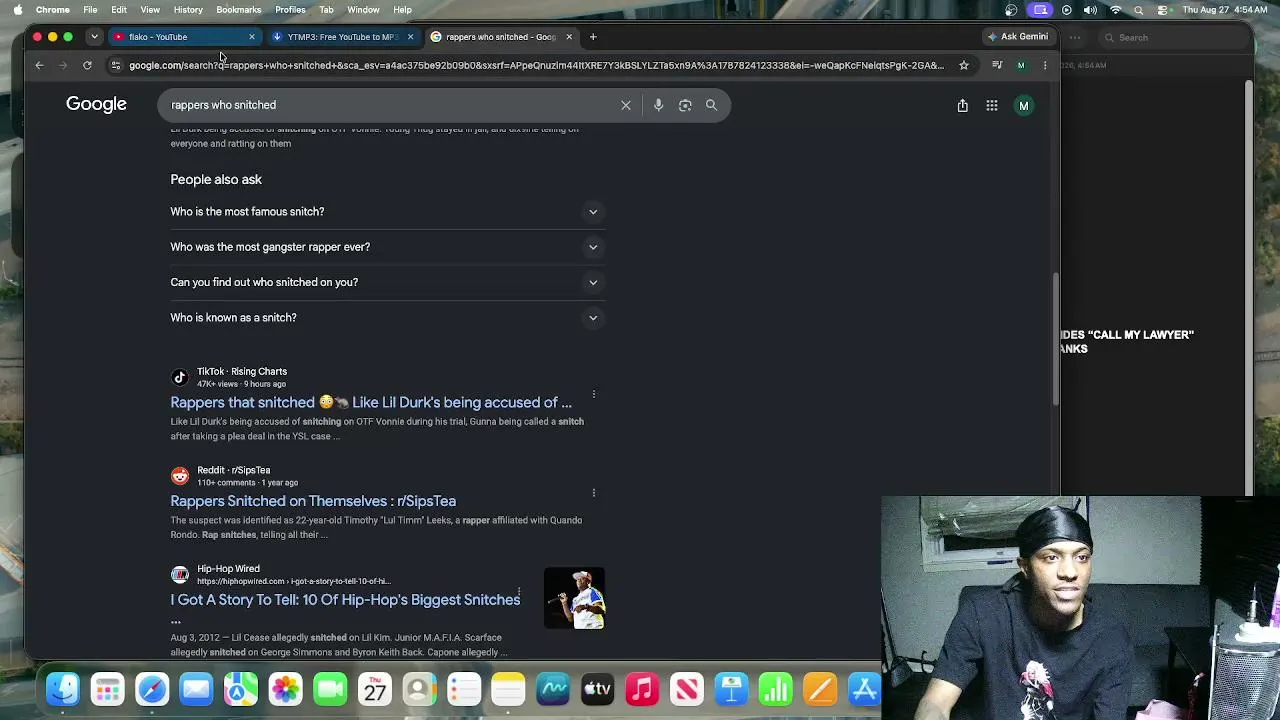Screen dimensions: 1280x720
Task: Click the Hip-Hop Wired result thumbnail
Action: click(x=574, y=598)
